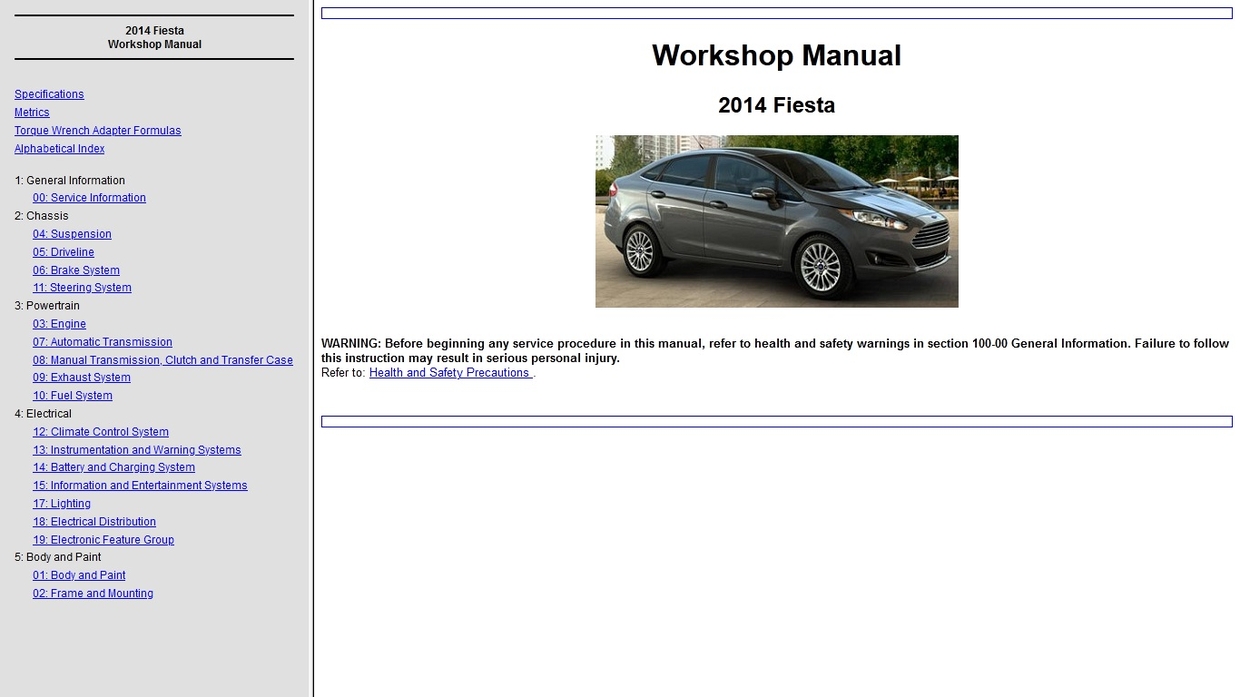Open the Automatic Transmission chapter

click(x=102, y=341)
